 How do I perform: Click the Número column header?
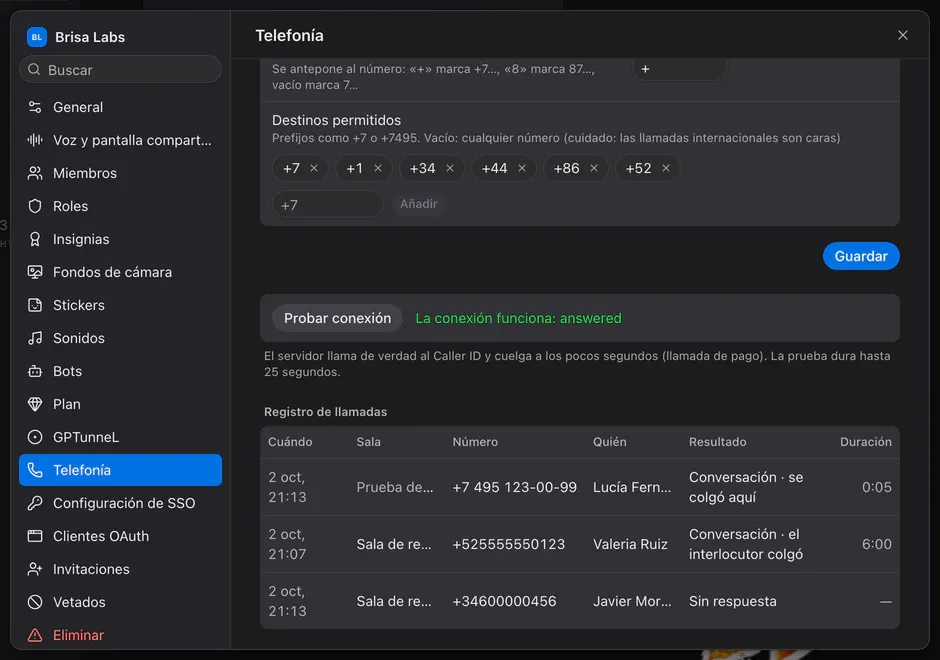point(475,442)
